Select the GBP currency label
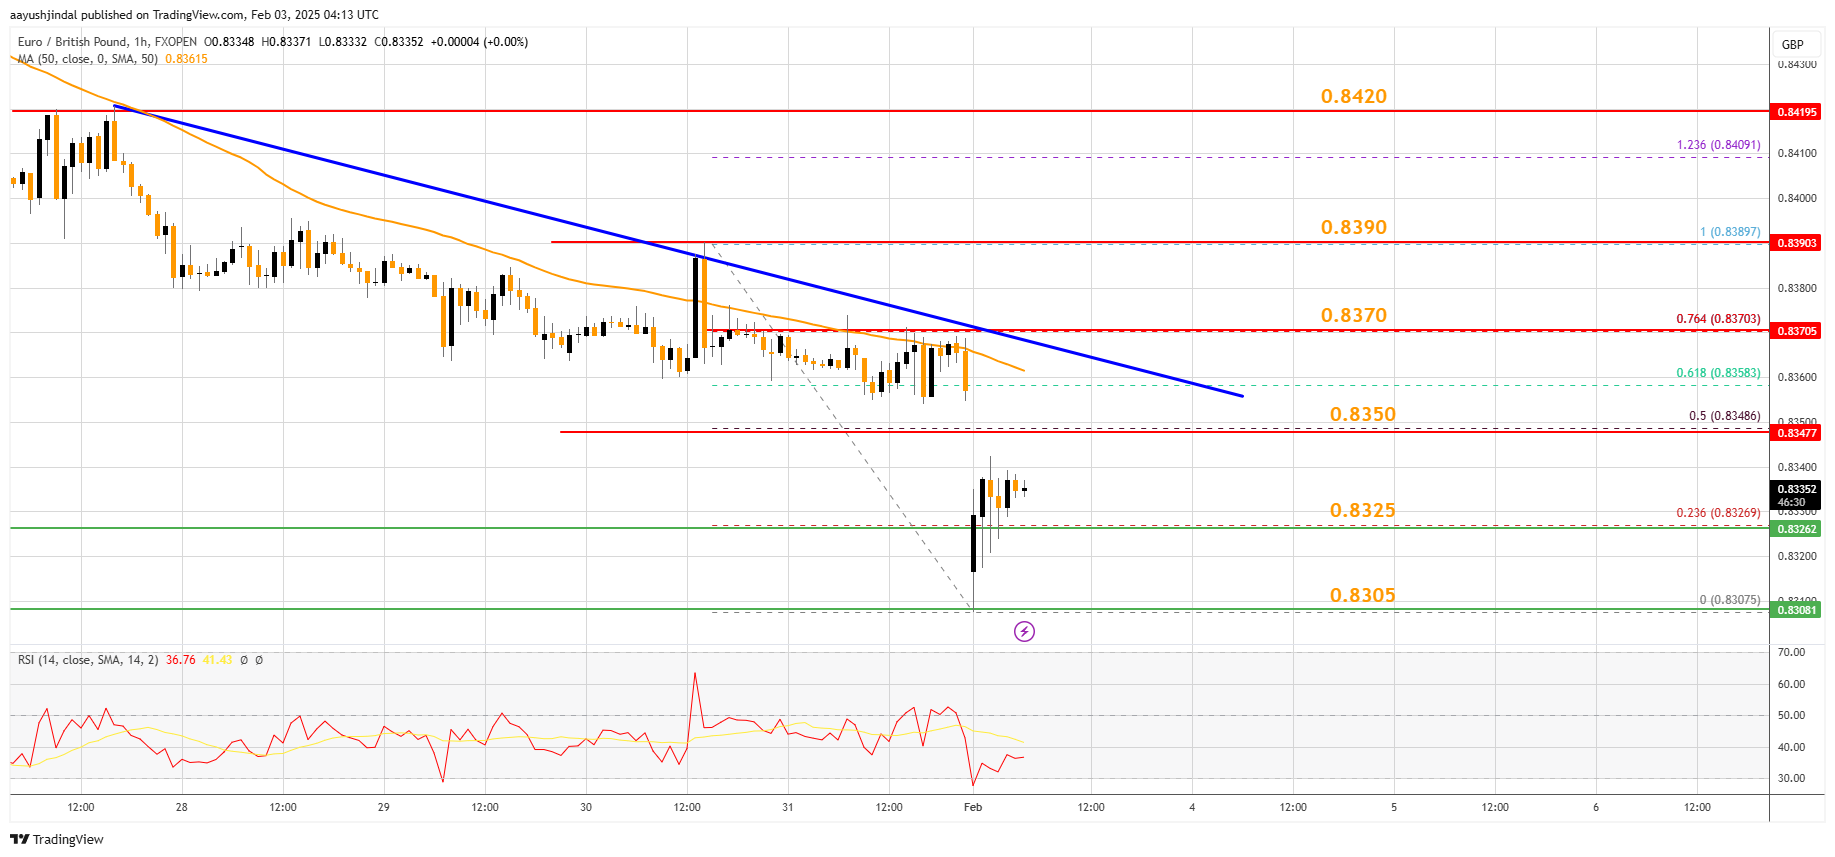Viewport: 1835px width, 857px height. click(1792, 44)
